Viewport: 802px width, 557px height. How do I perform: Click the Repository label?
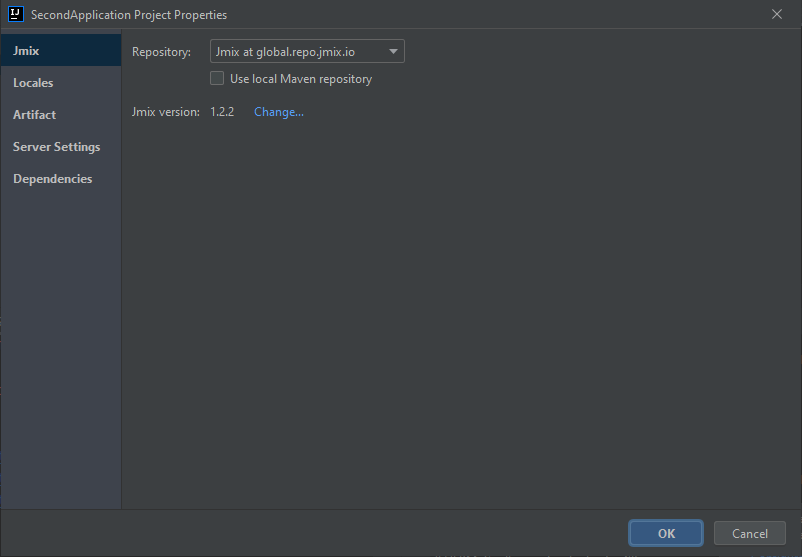click(x=161, y=52)
